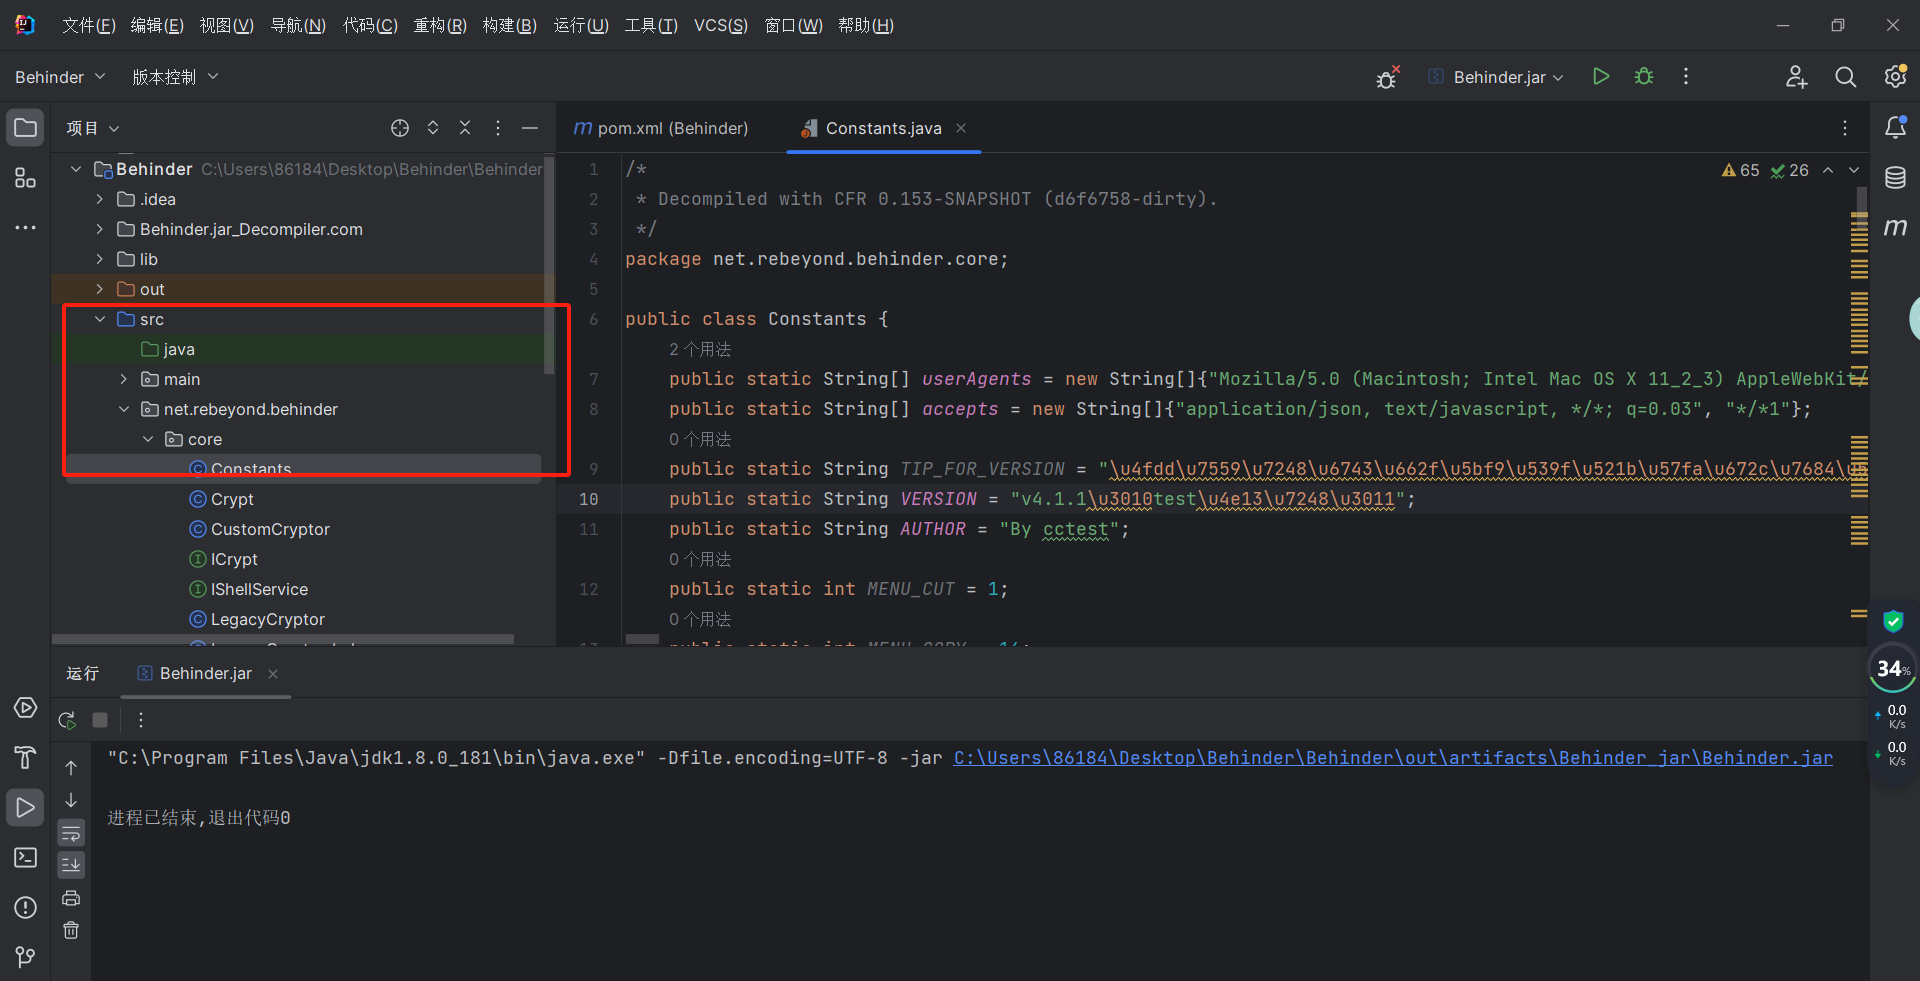Collapse the Behinder root node
Viewport: 1920px width, 981px height.
pos(76,169)
